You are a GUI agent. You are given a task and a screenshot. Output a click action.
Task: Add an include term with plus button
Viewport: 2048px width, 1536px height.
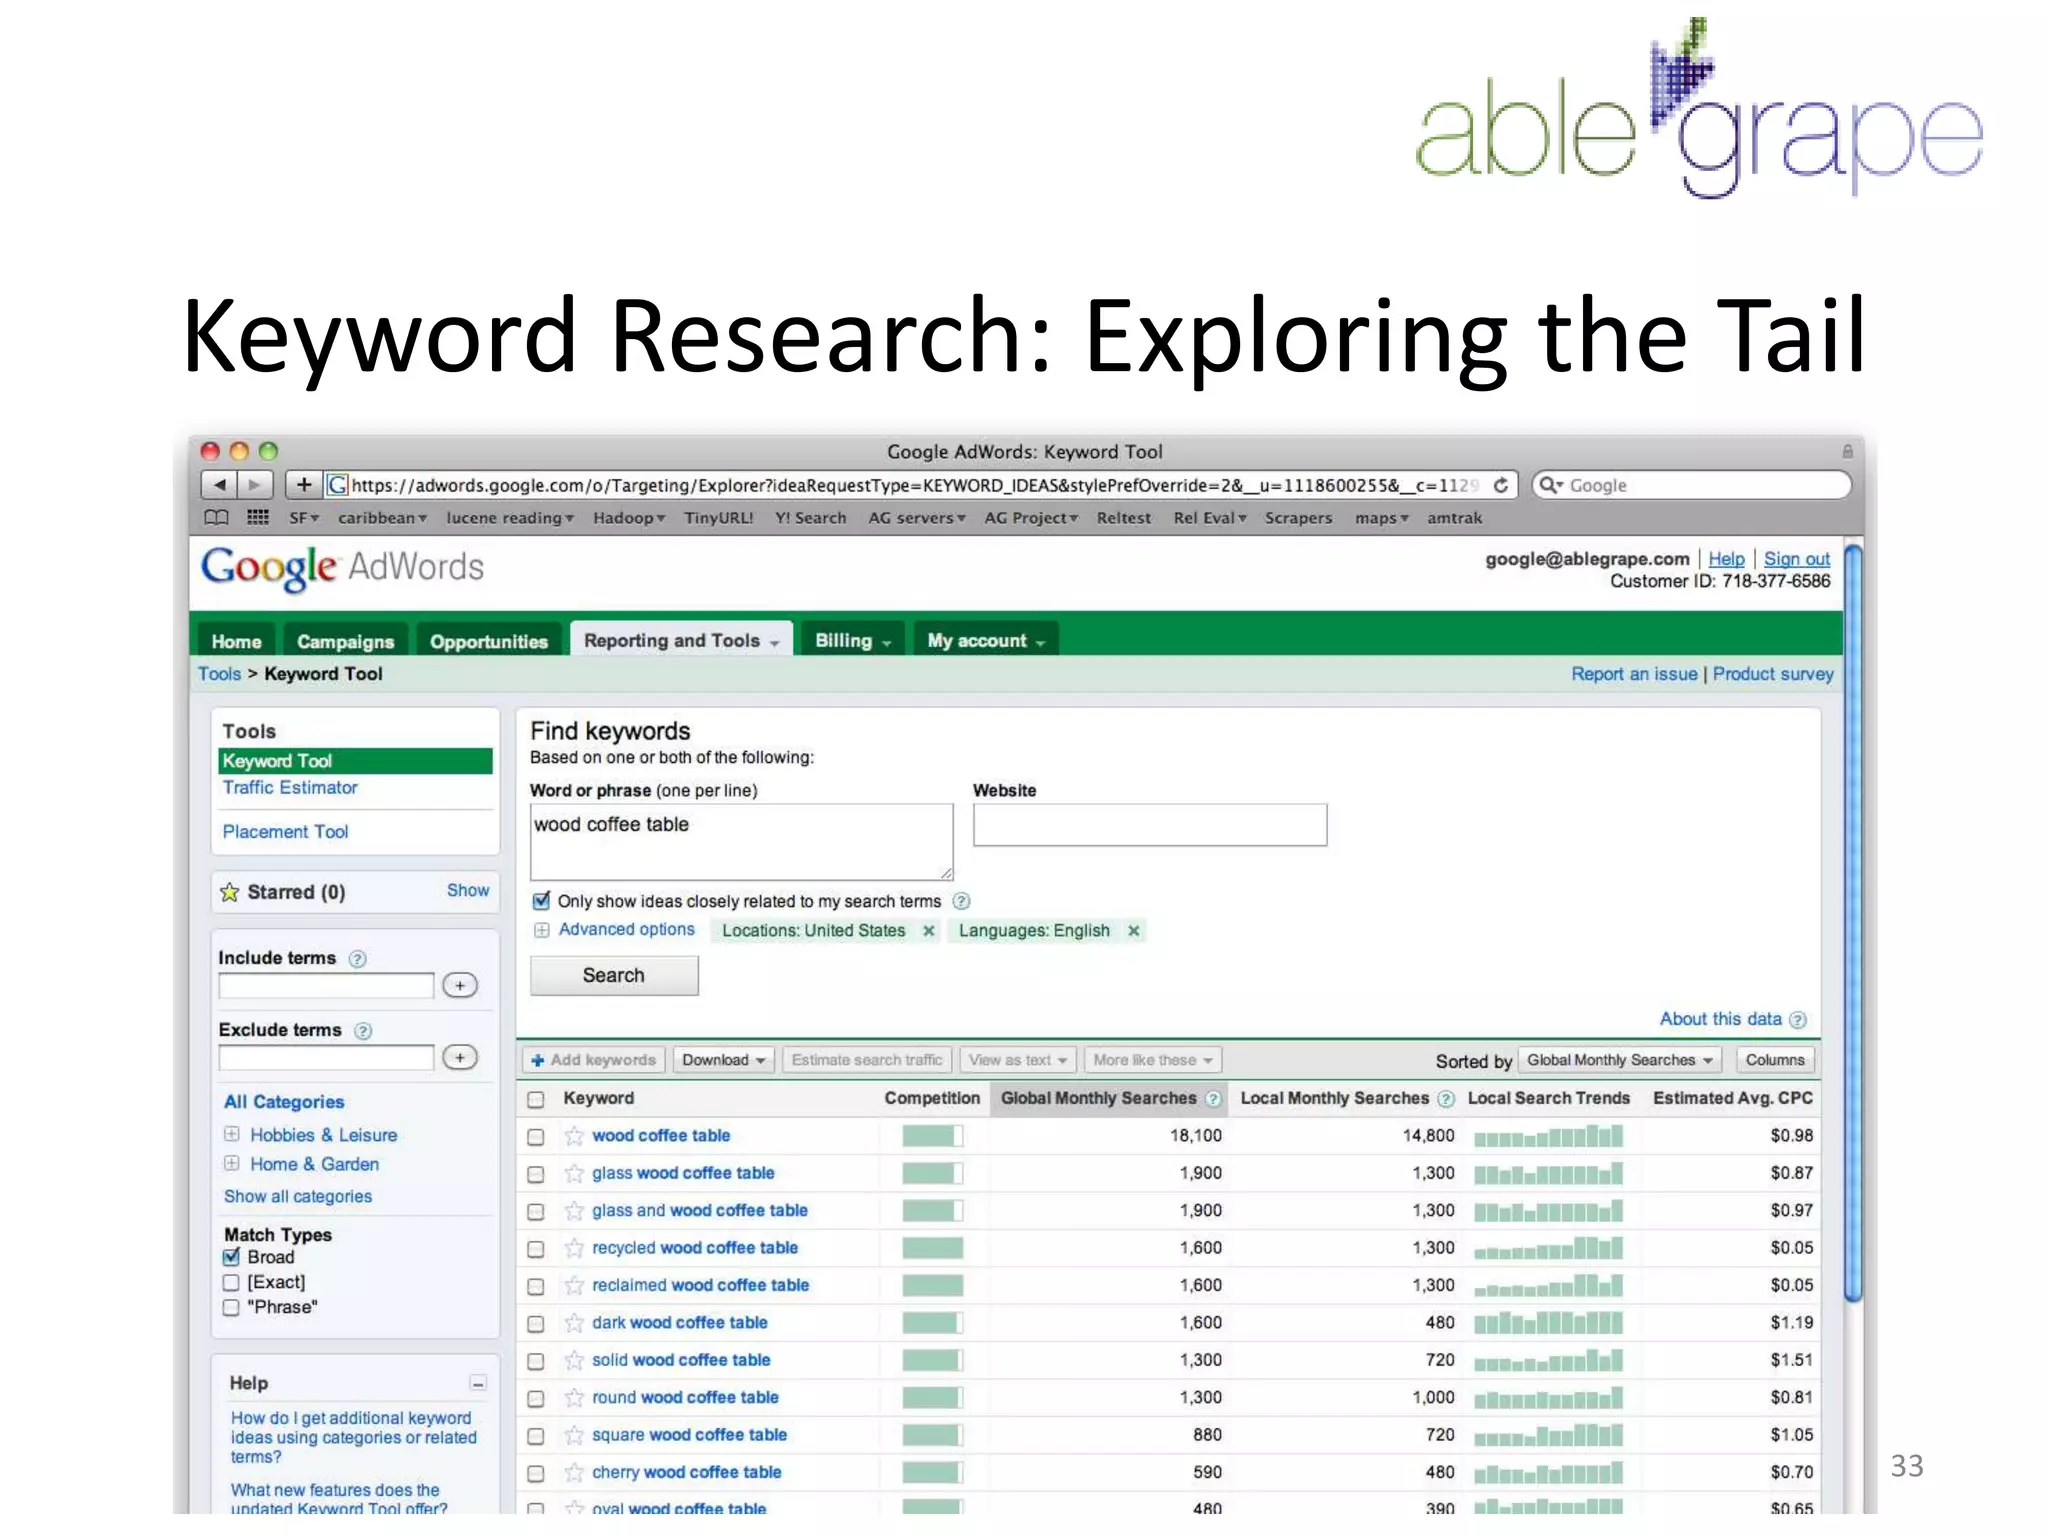pos(460,986)
